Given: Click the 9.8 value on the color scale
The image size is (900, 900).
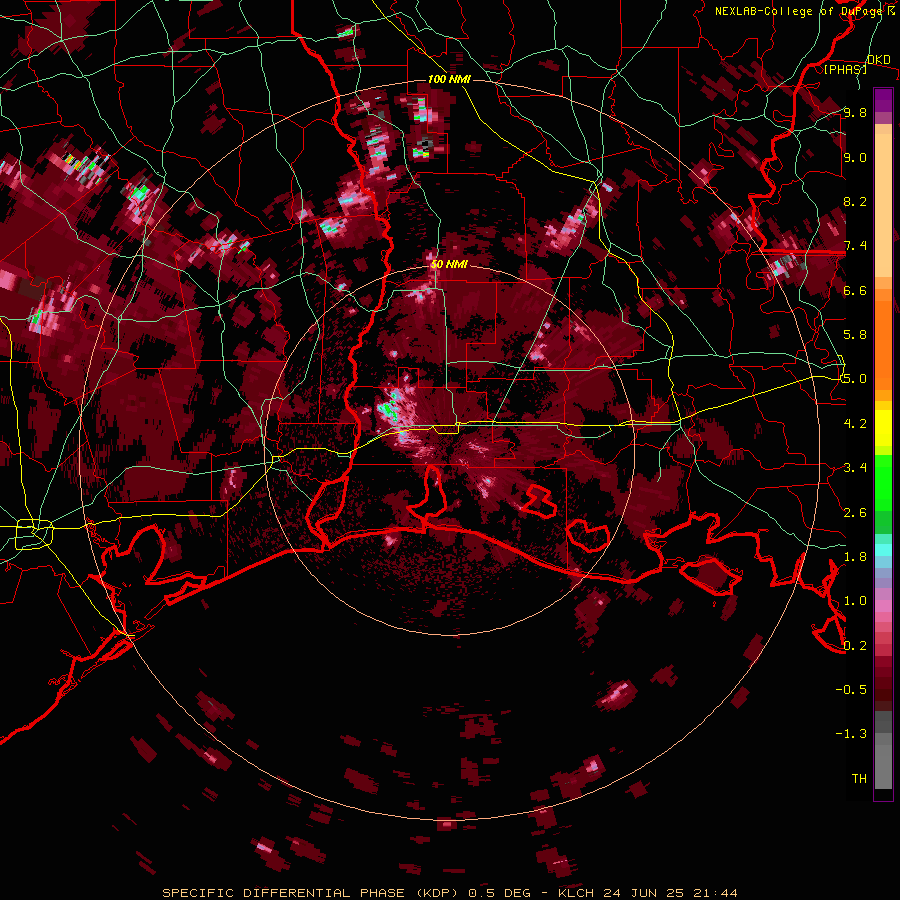Looking at the screenshot, I should click(855, 112).
